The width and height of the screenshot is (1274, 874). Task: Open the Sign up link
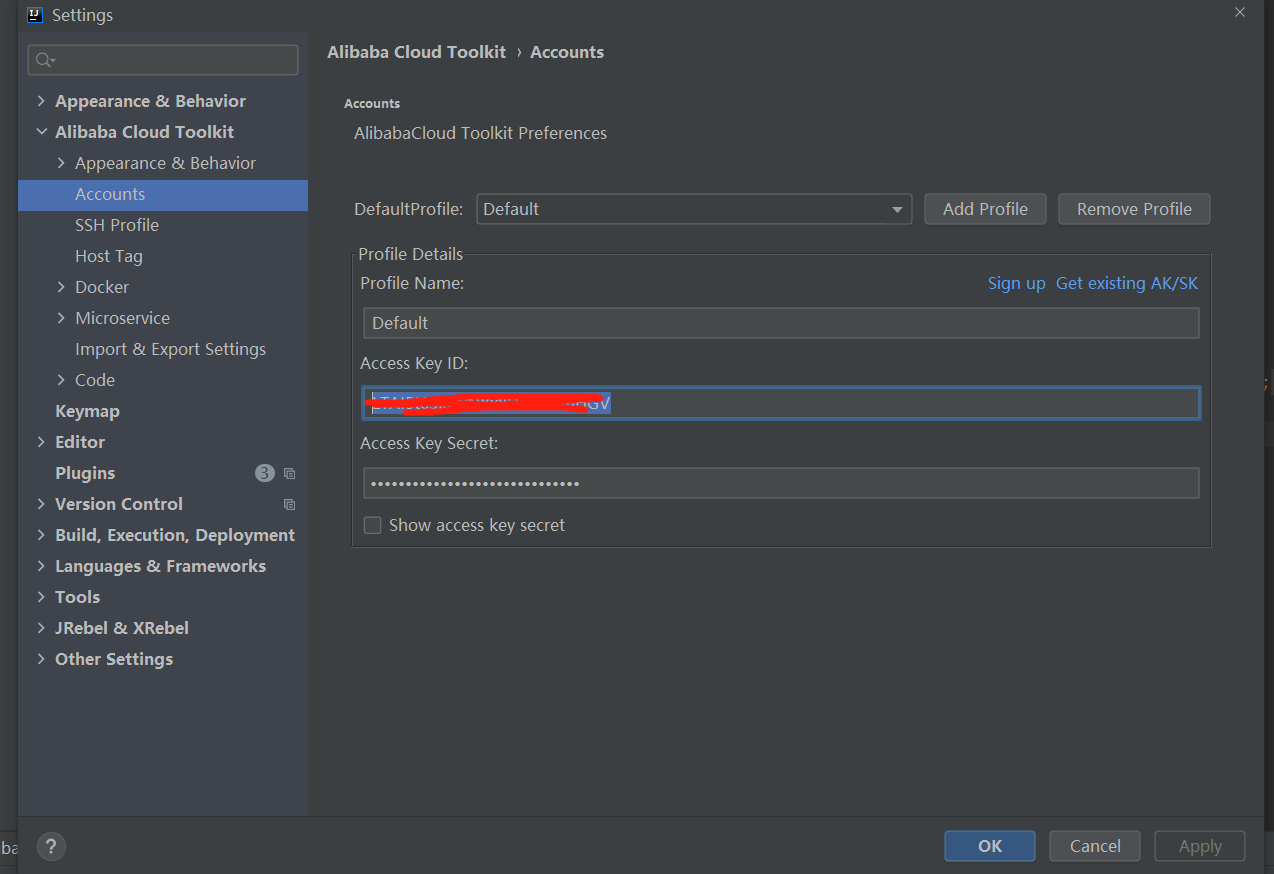[1016, 283]
